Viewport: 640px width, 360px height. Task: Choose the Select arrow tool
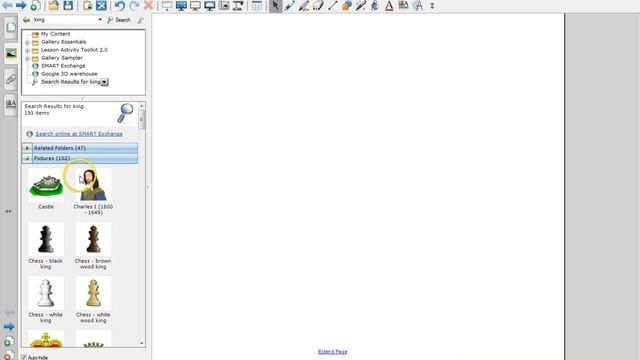coord(276,6)
